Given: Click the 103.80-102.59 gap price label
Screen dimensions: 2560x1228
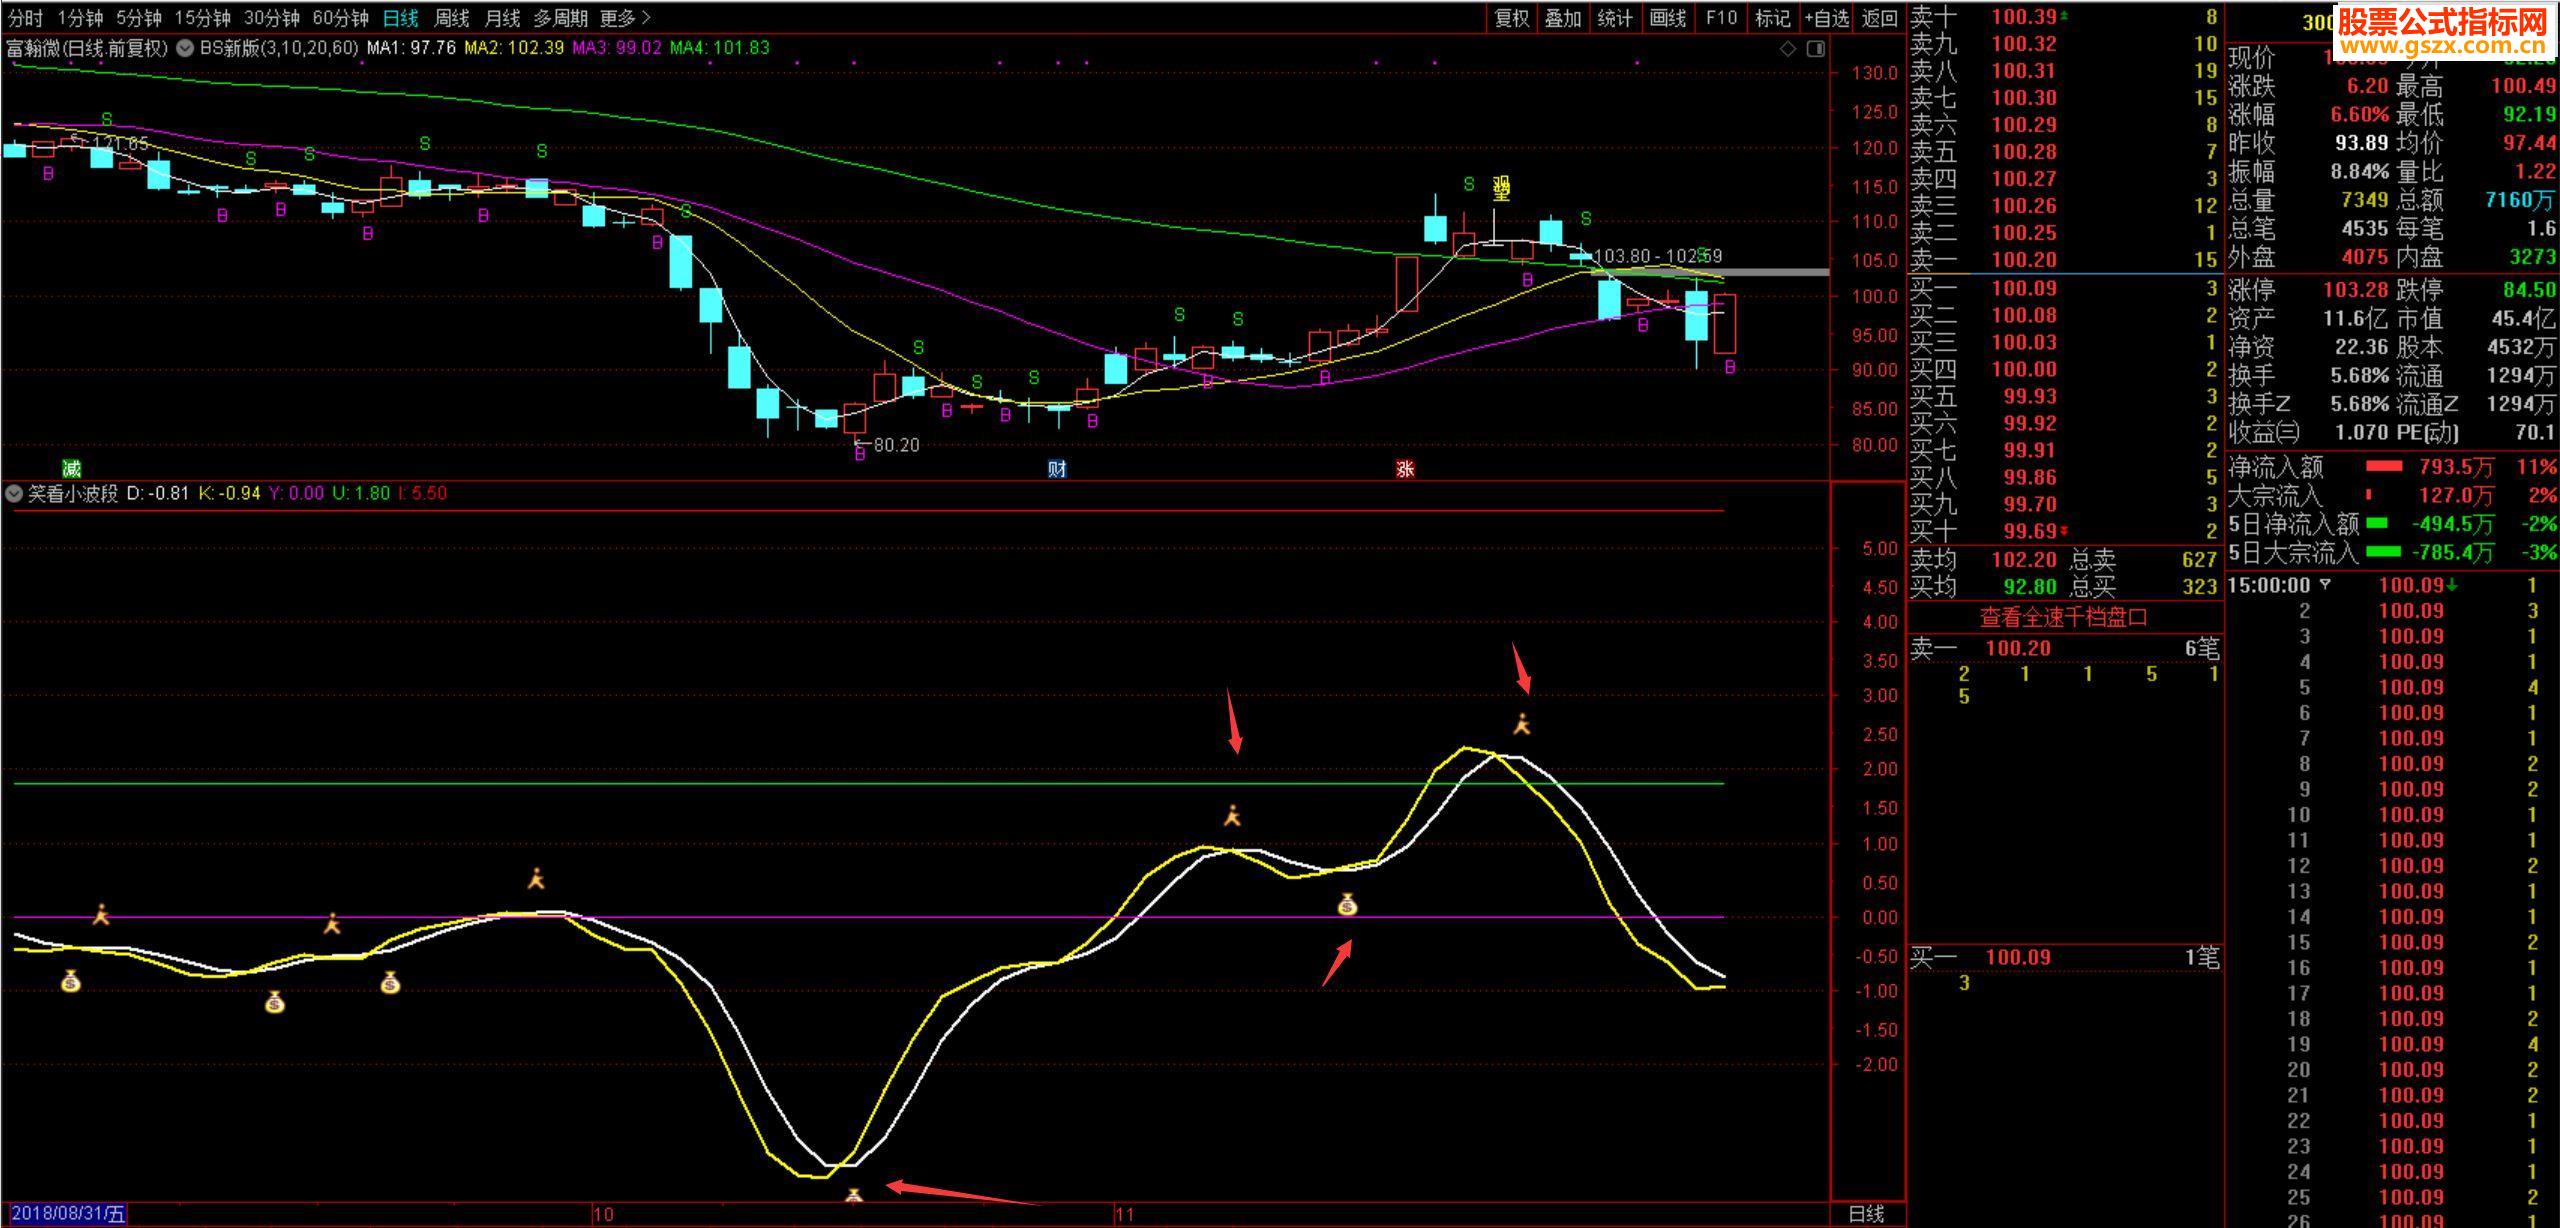Looking at the screenshot, I should tap(1658, 256).
